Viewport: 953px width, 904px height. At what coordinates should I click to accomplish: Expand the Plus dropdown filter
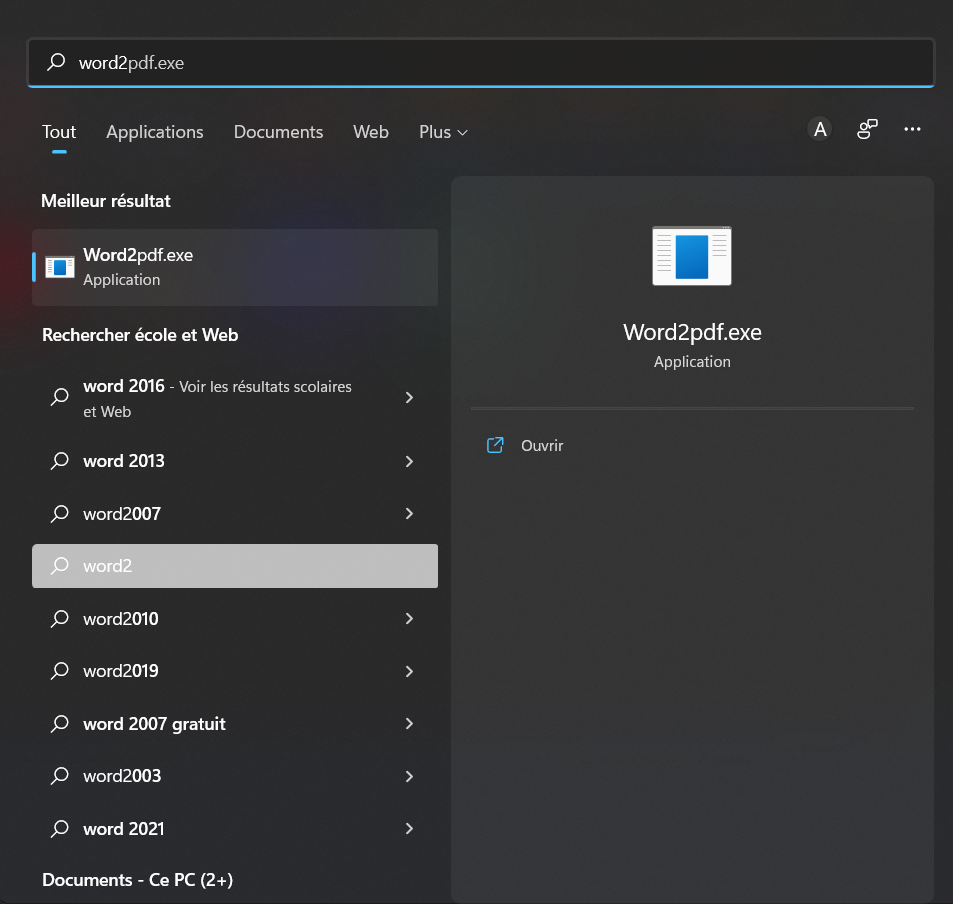pyautogui.click(x=443, y=132)
